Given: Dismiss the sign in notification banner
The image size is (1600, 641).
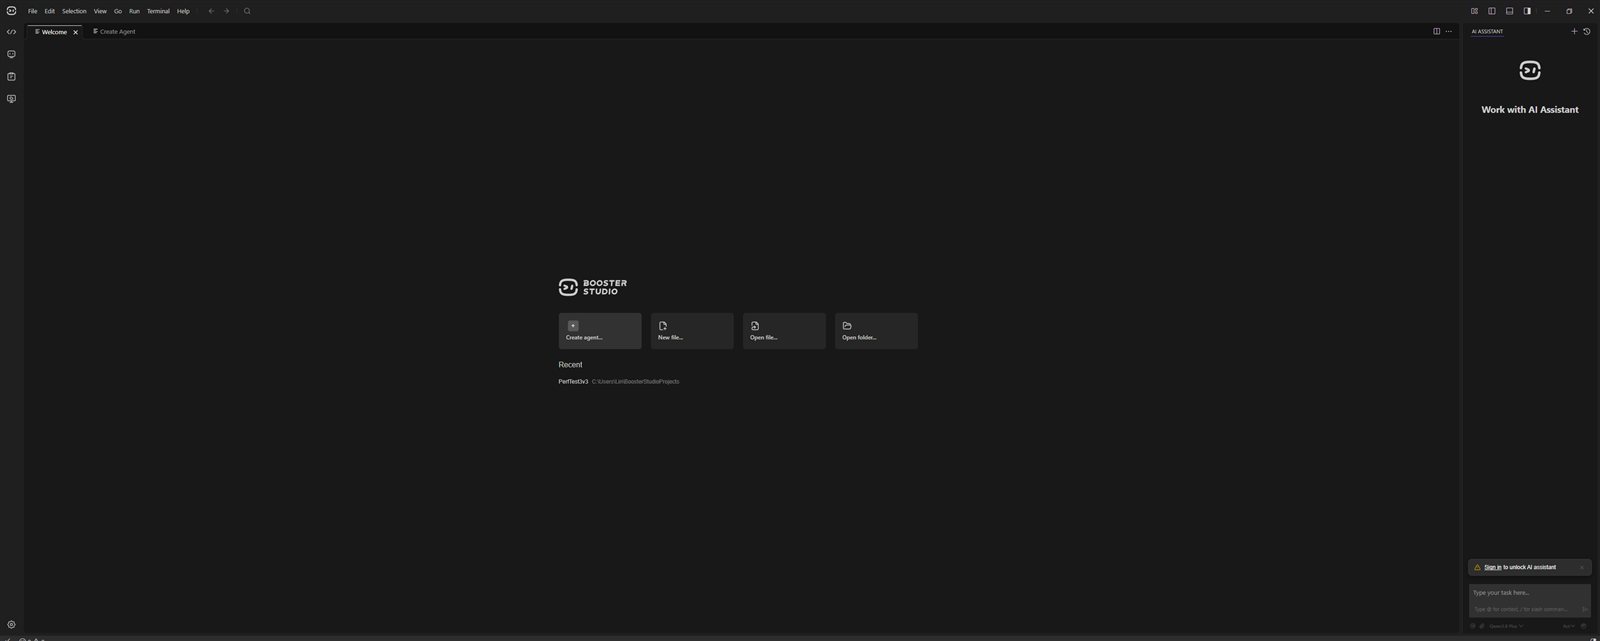Looking at the screenshot, I should [x=1582, y=567].
